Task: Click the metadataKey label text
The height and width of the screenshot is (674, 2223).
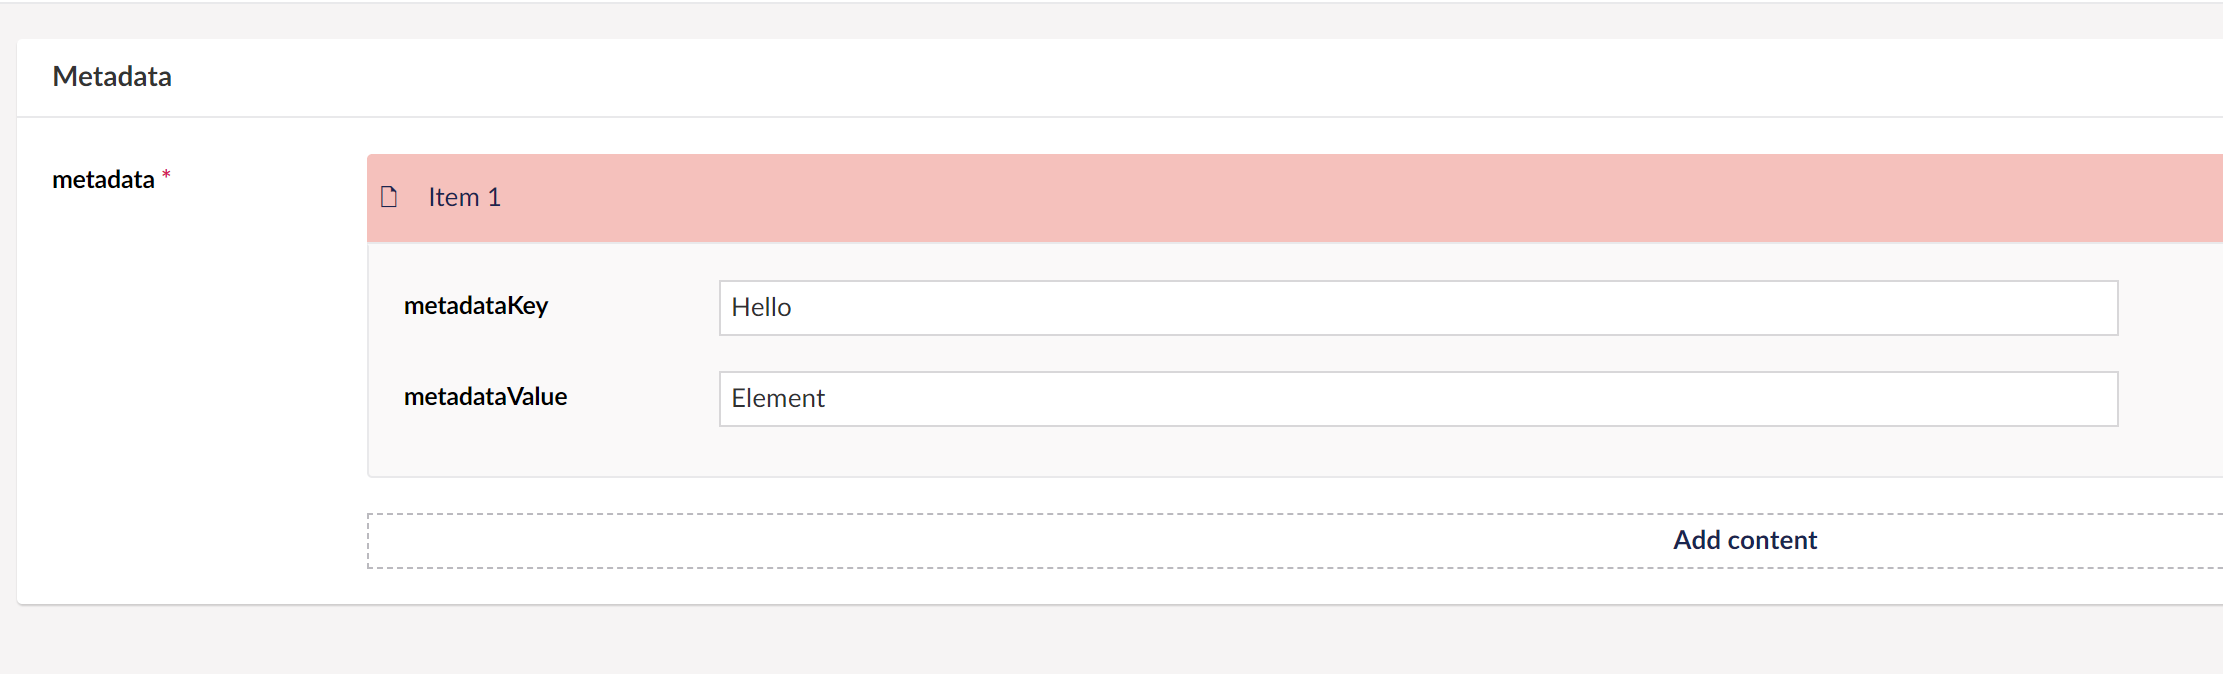Action: pyautogui.click(x=476, y=305)
